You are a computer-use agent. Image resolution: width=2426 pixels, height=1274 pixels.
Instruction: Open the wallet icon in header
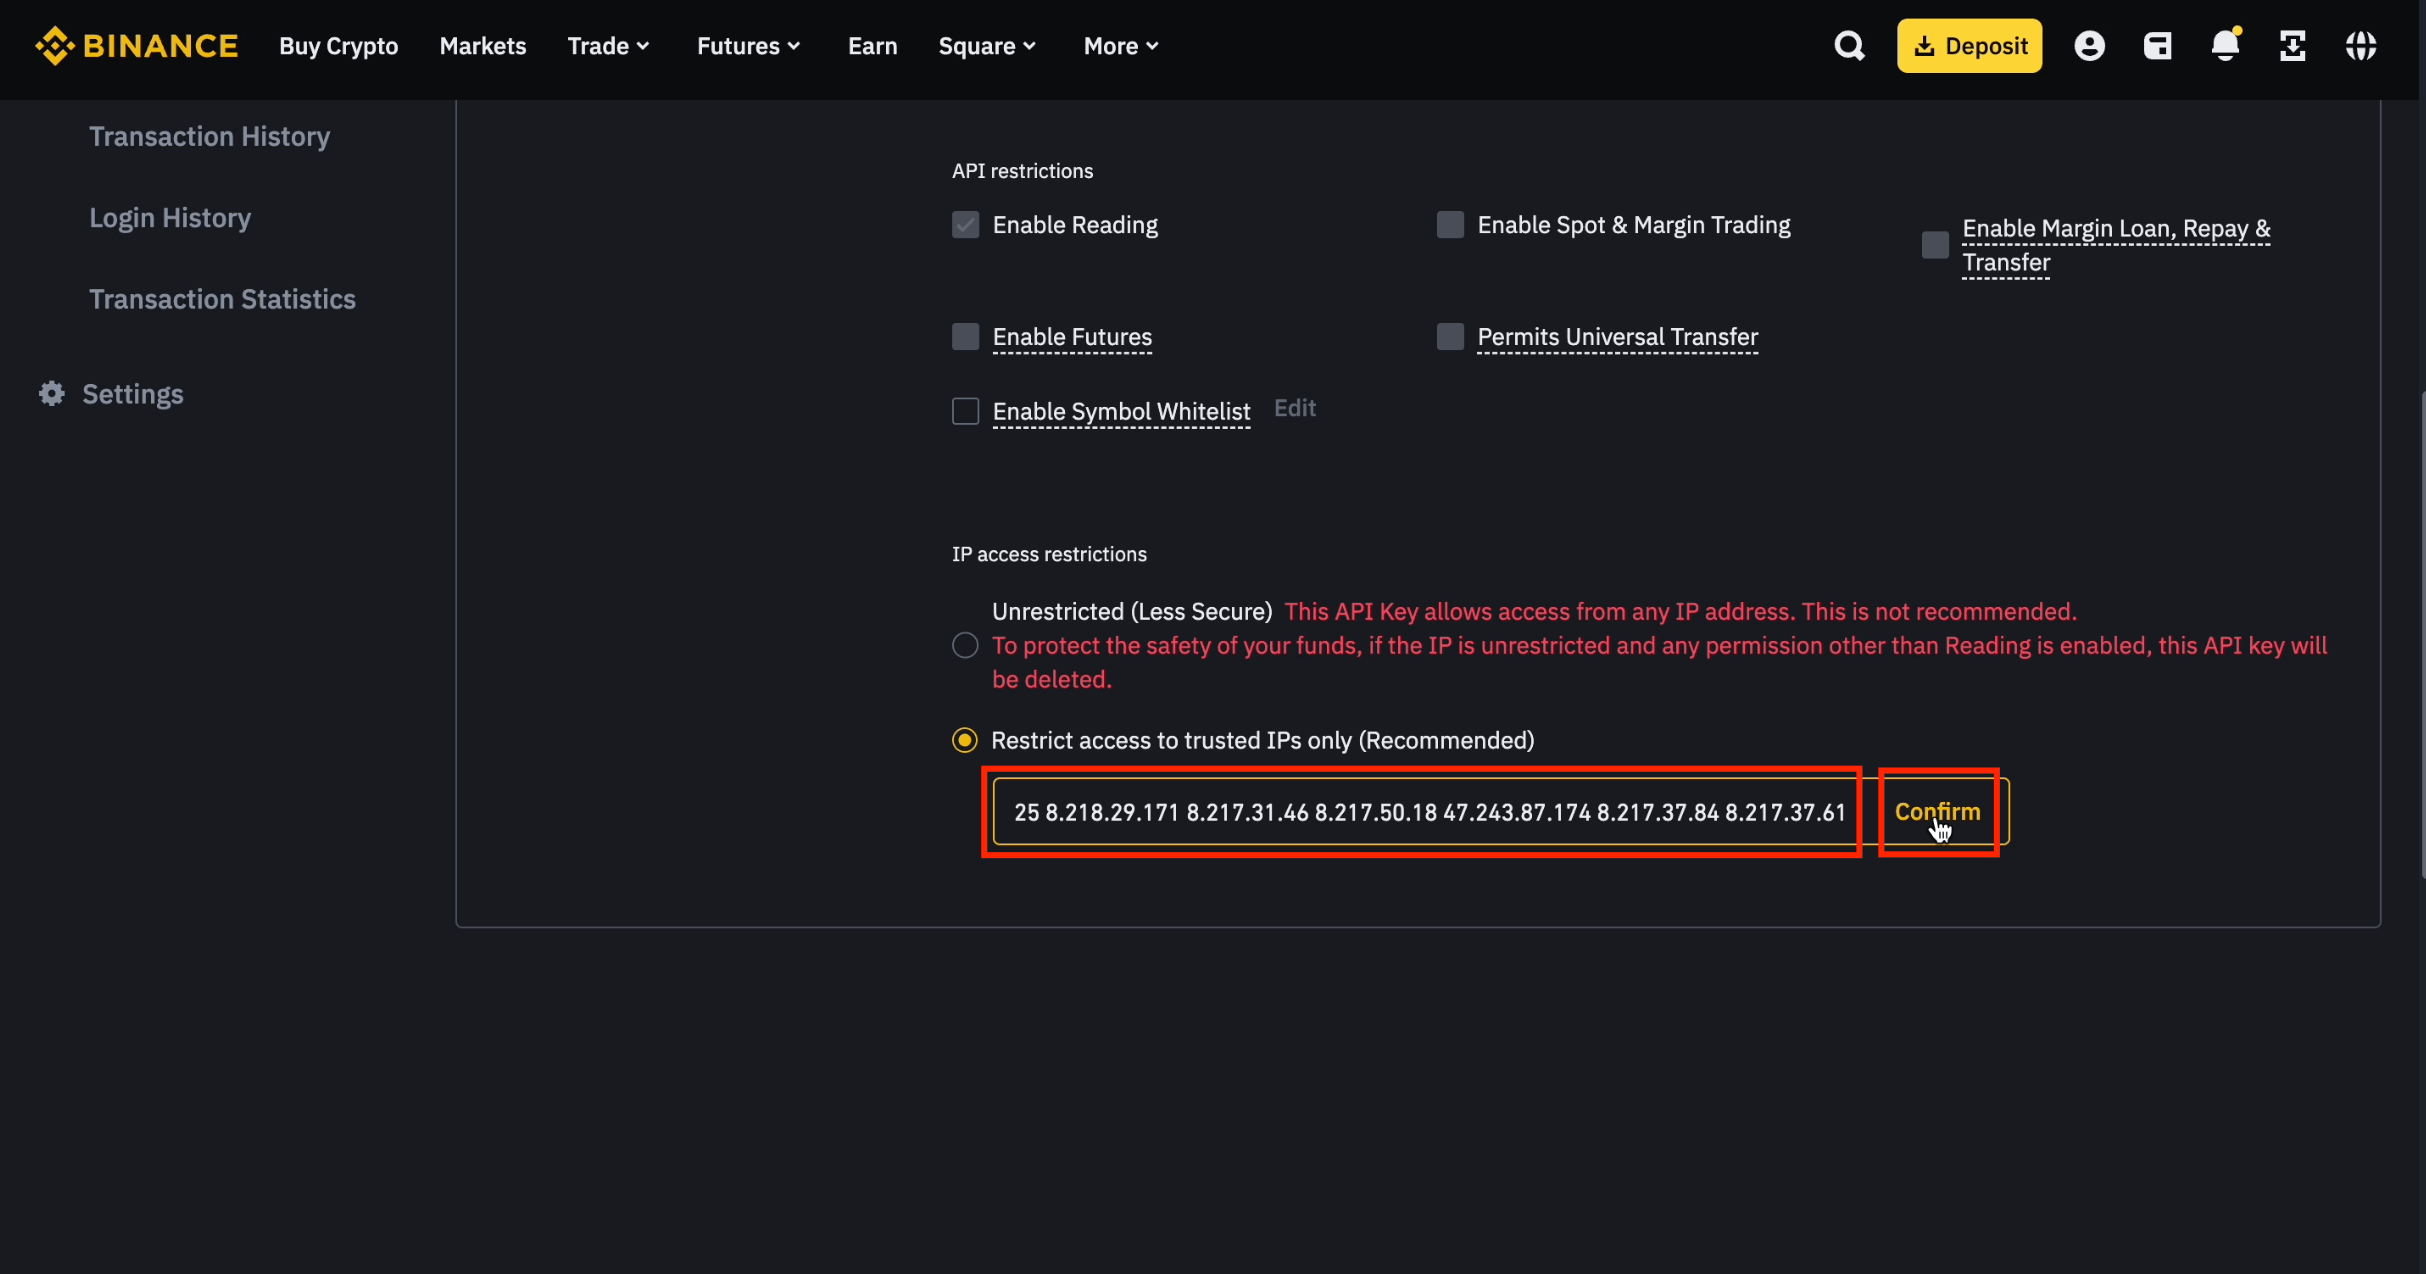(x=2157, y=46)
